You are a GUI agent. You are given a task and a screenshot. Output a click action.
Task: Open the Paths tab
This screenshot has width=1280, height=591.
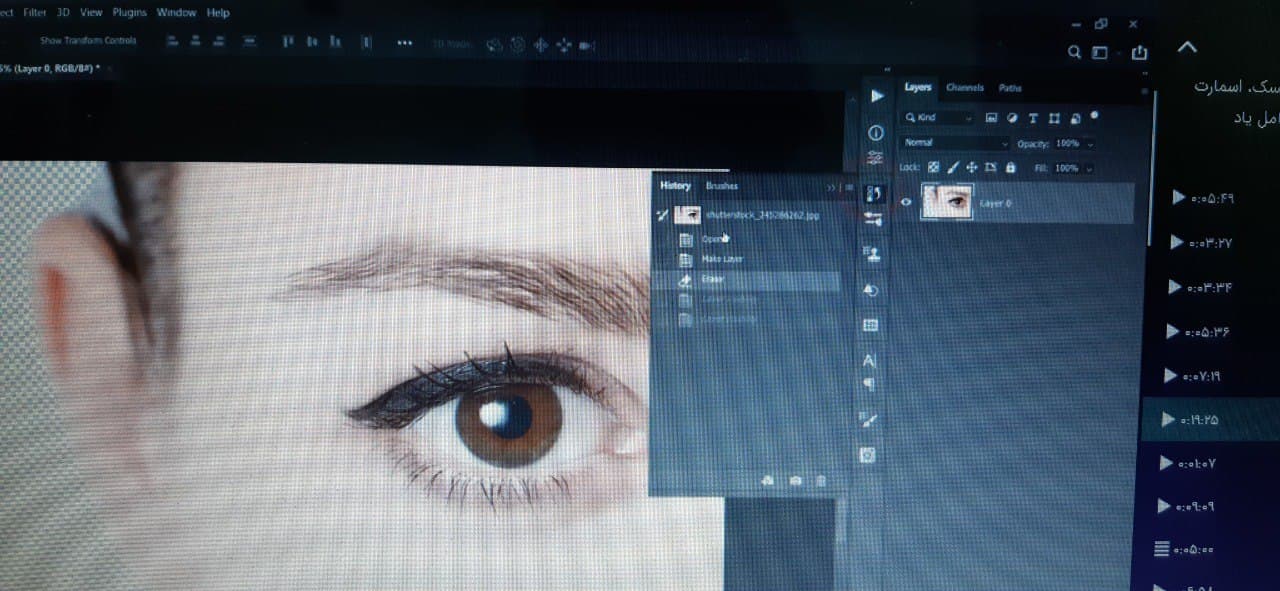click(1010, 88)
